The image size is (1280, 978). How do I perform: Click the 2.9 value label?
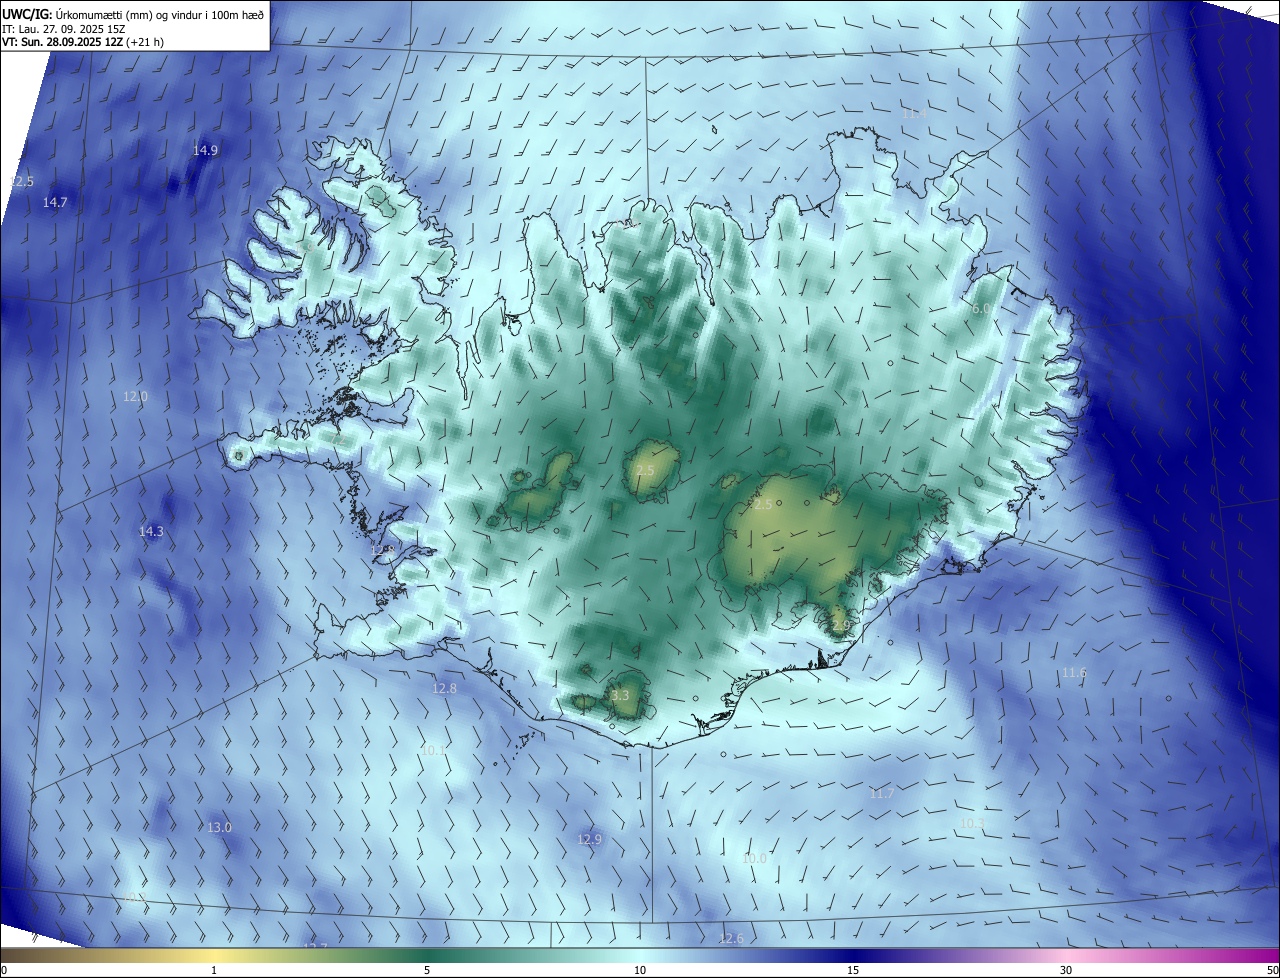coord(840,625)
